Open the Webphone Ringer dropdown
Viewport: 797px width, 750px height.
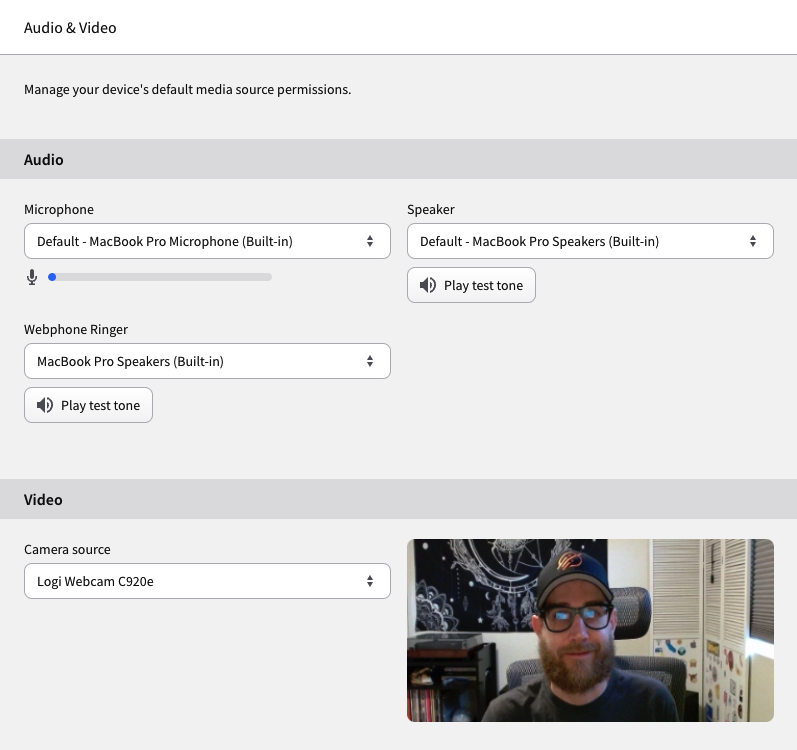coord(207,361)
